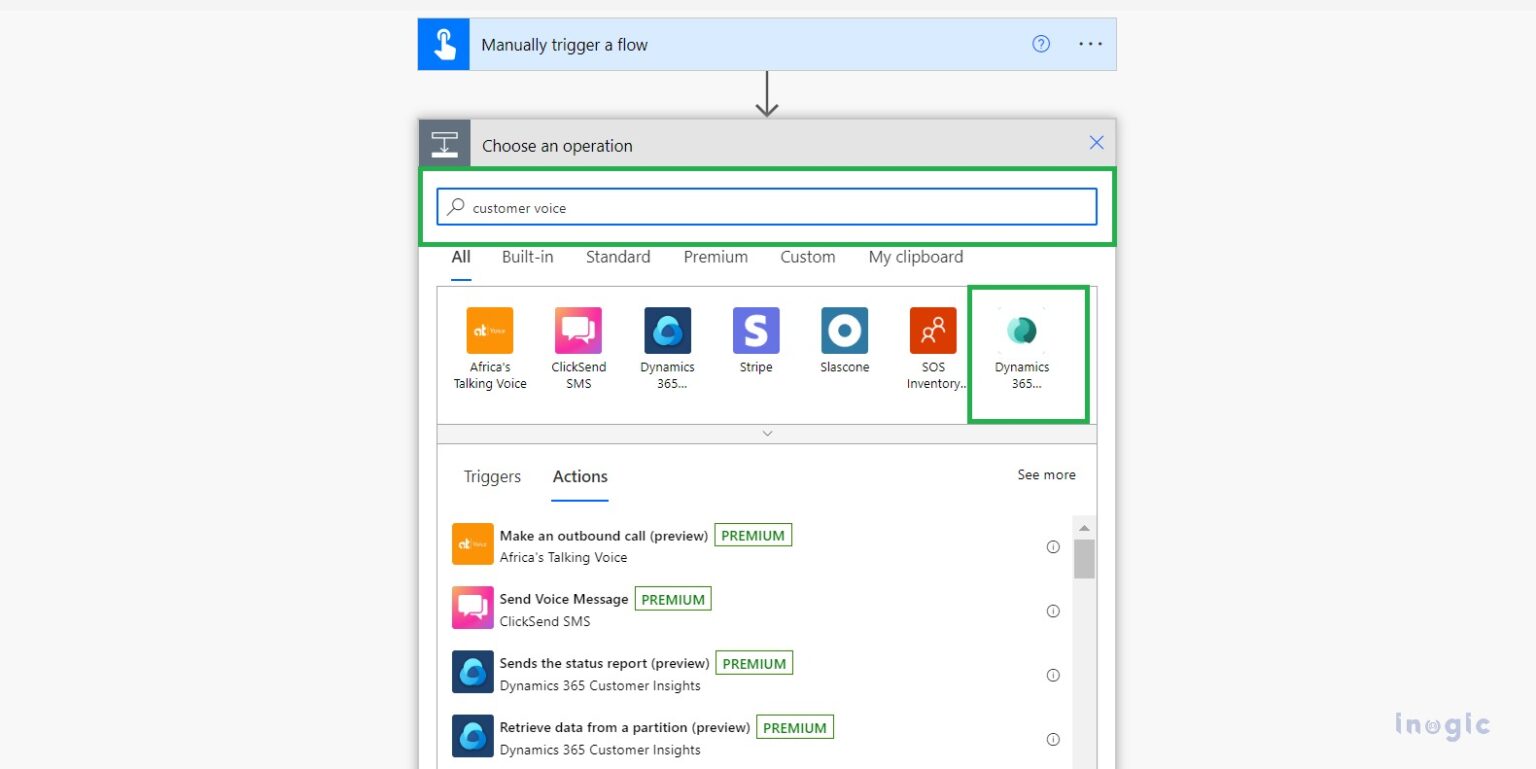Close the Choose an operation panel
1536x769 pixels.
pos(1096,143)
